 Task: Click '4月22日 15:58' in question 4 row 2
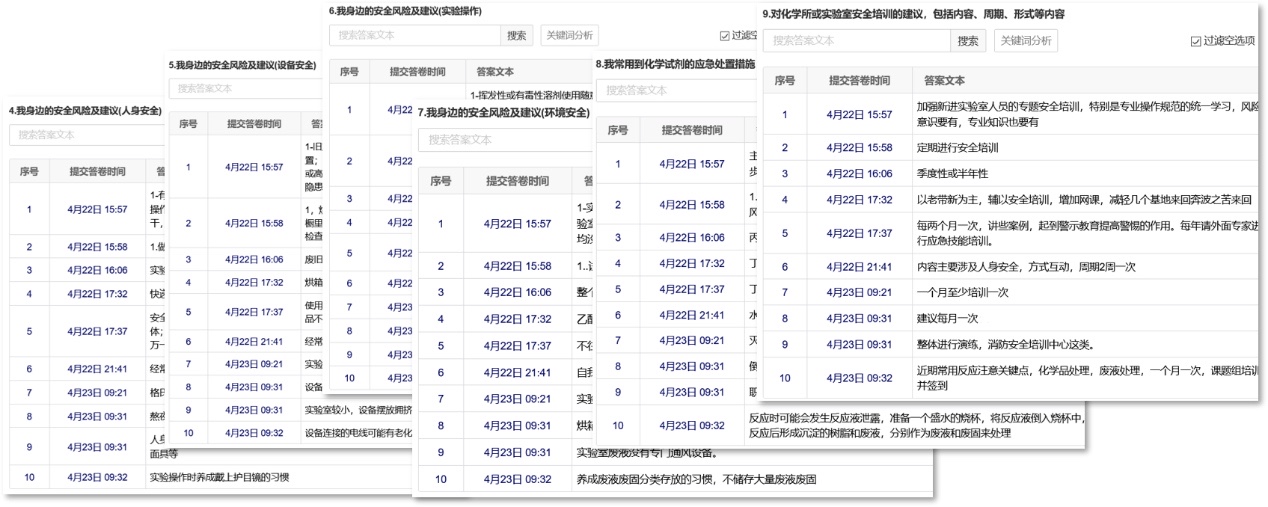(x=97, y=245)
